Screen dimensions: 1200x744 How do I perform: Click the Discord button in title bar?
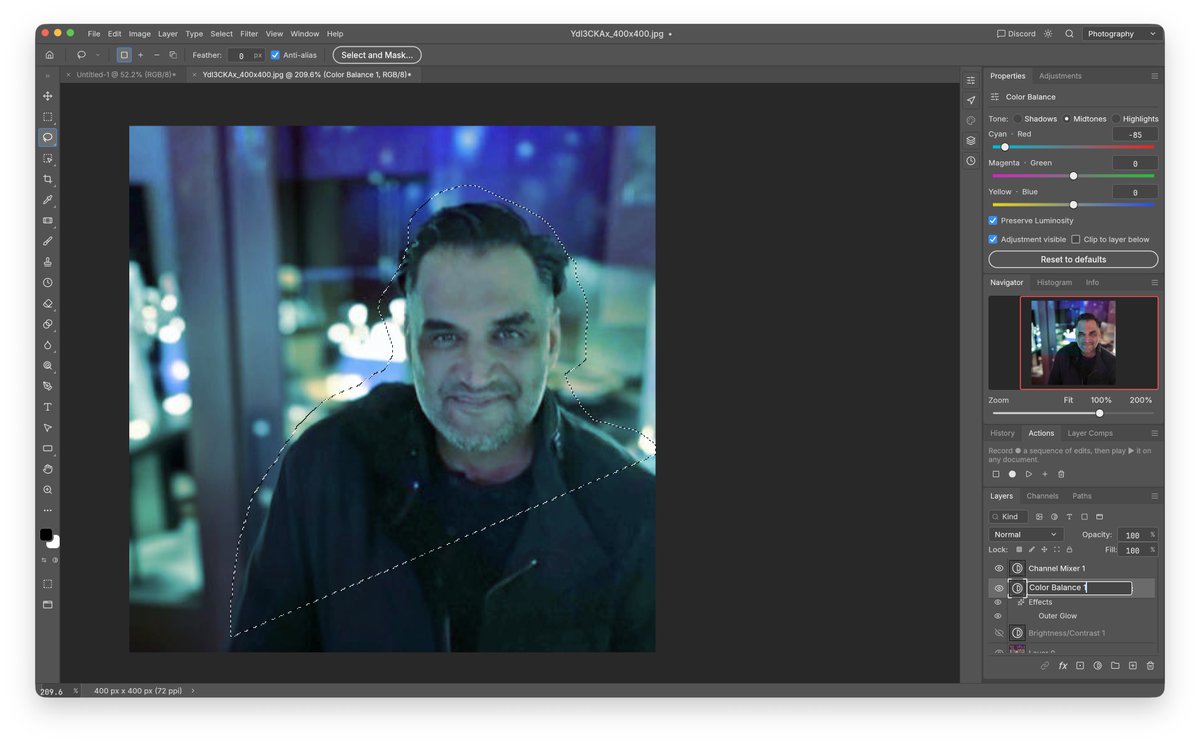click(1016, 34)
